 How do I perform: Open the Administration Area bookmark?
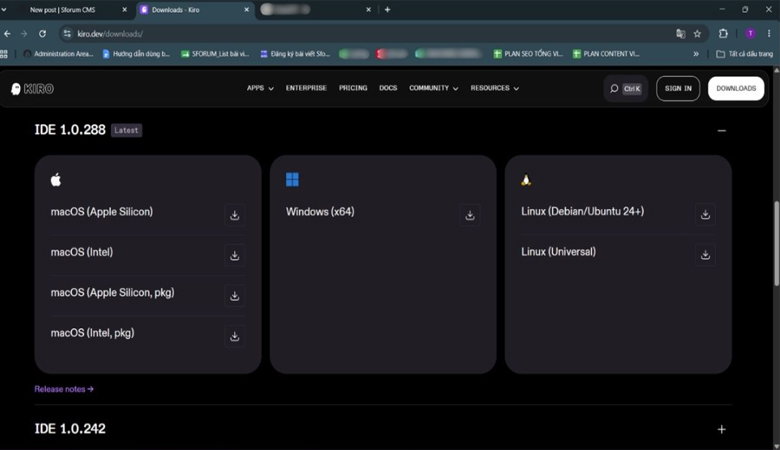[58, 54]
